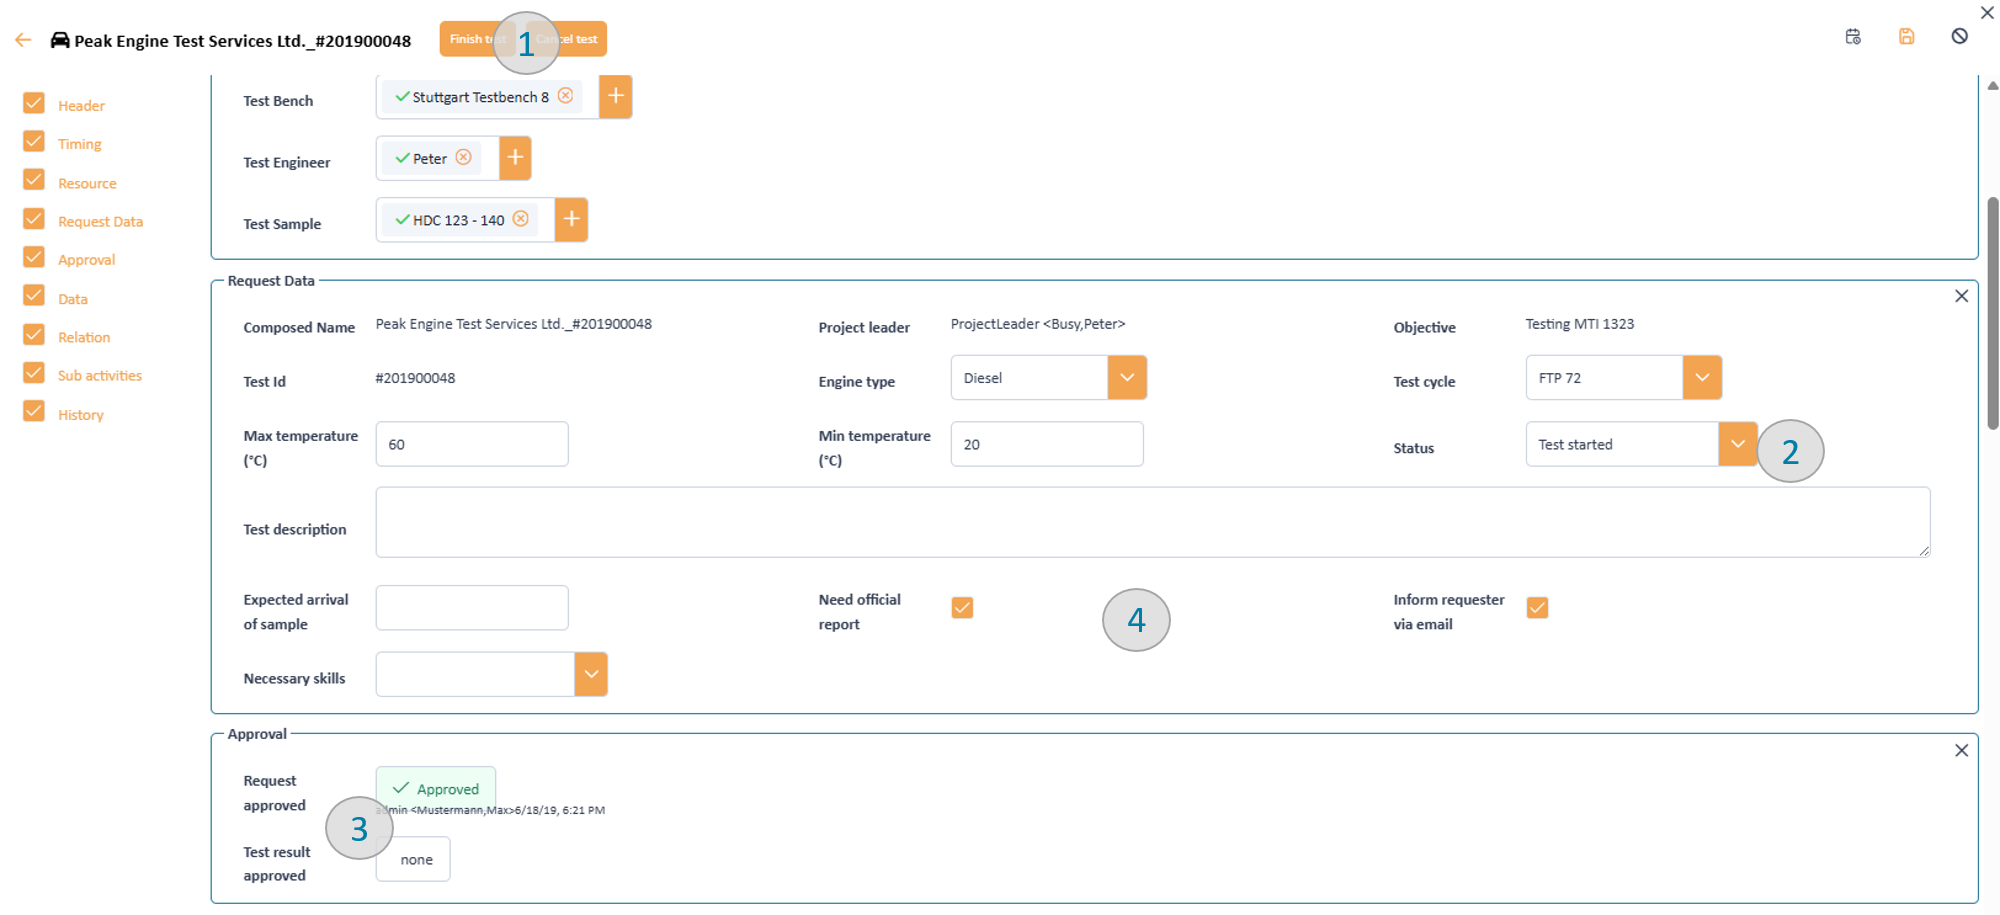Click the Expected arrival of sample field
Screen dimensions: 2000x915
(x=472, y=608)
